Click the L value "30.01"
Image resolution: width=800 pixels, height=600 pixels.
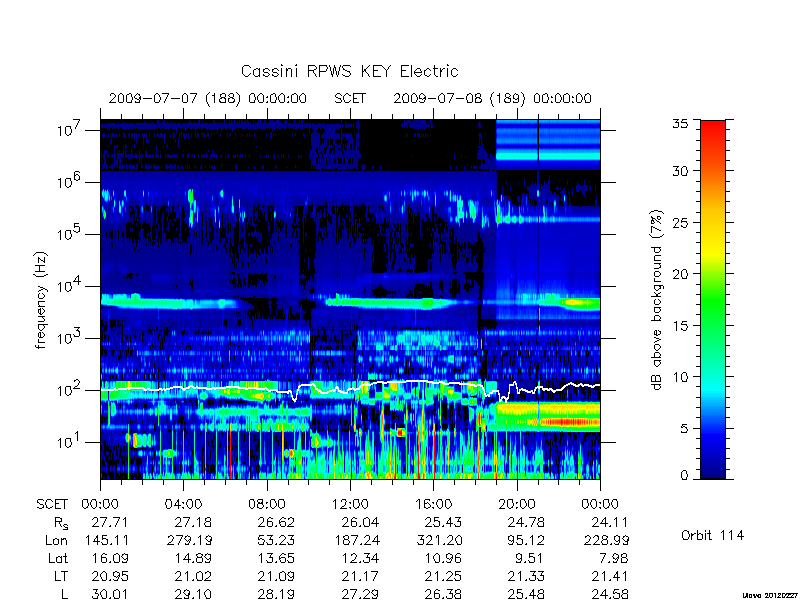tap(110, 594)
